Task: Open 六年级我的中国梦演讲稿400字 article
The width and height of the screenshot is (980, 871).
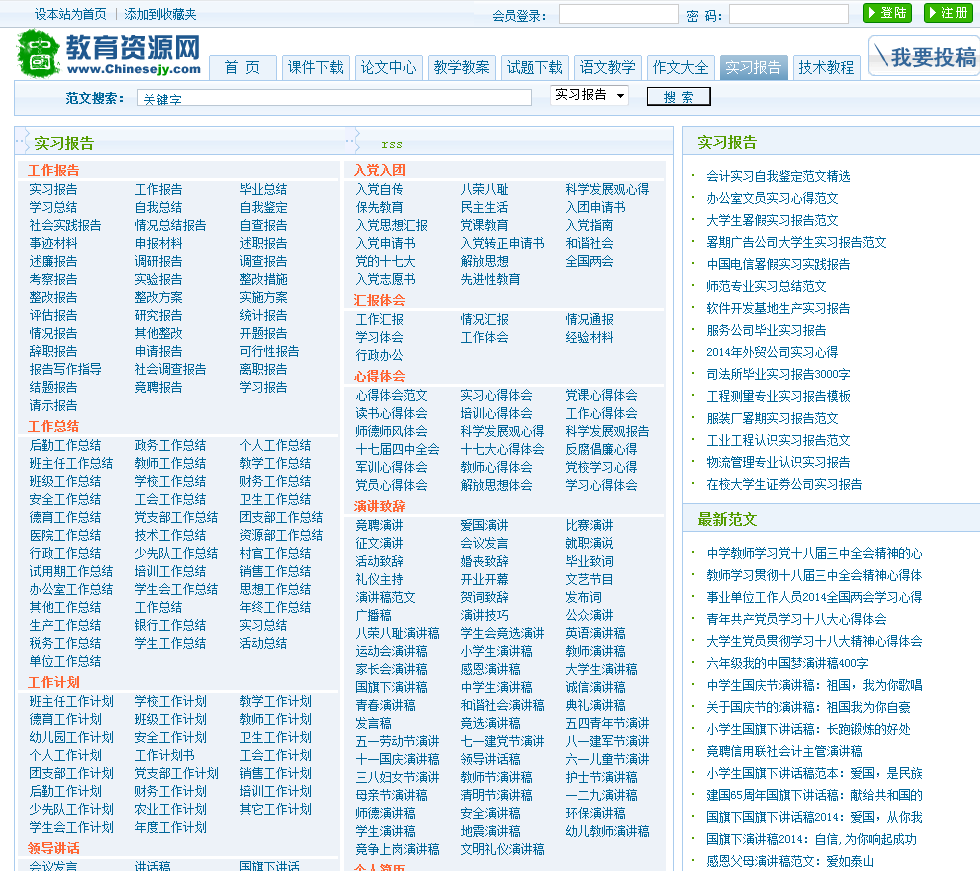Action: (787, 664)
